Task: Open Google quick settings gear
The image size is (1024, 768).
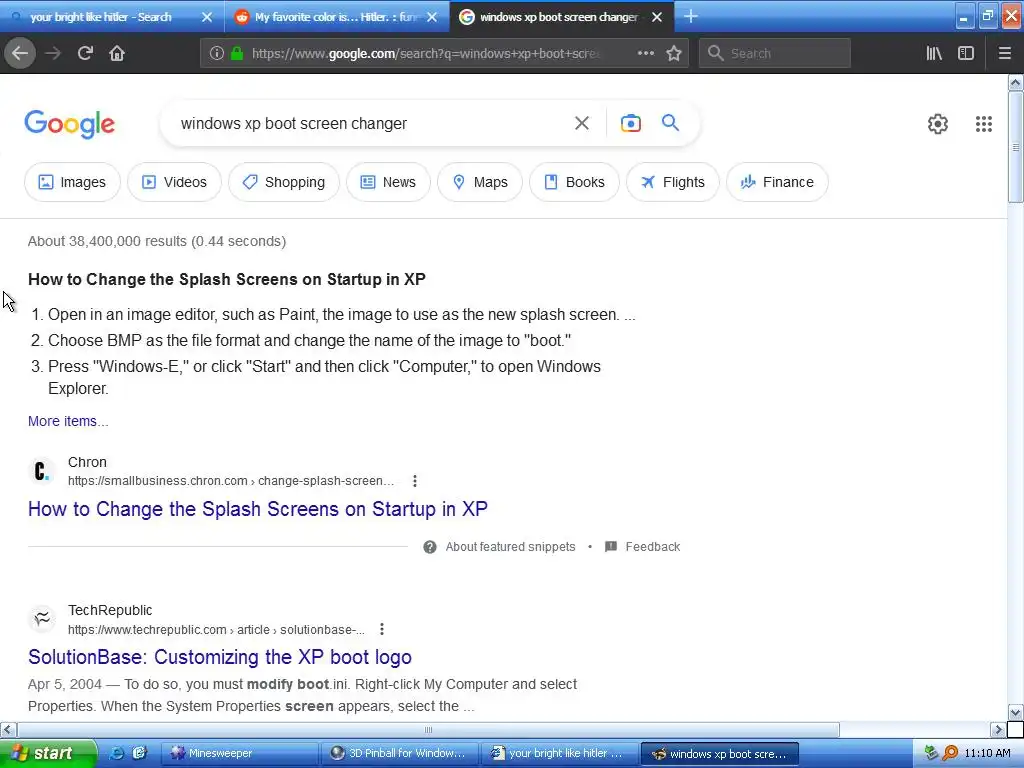Action: (x=938, y=124)
